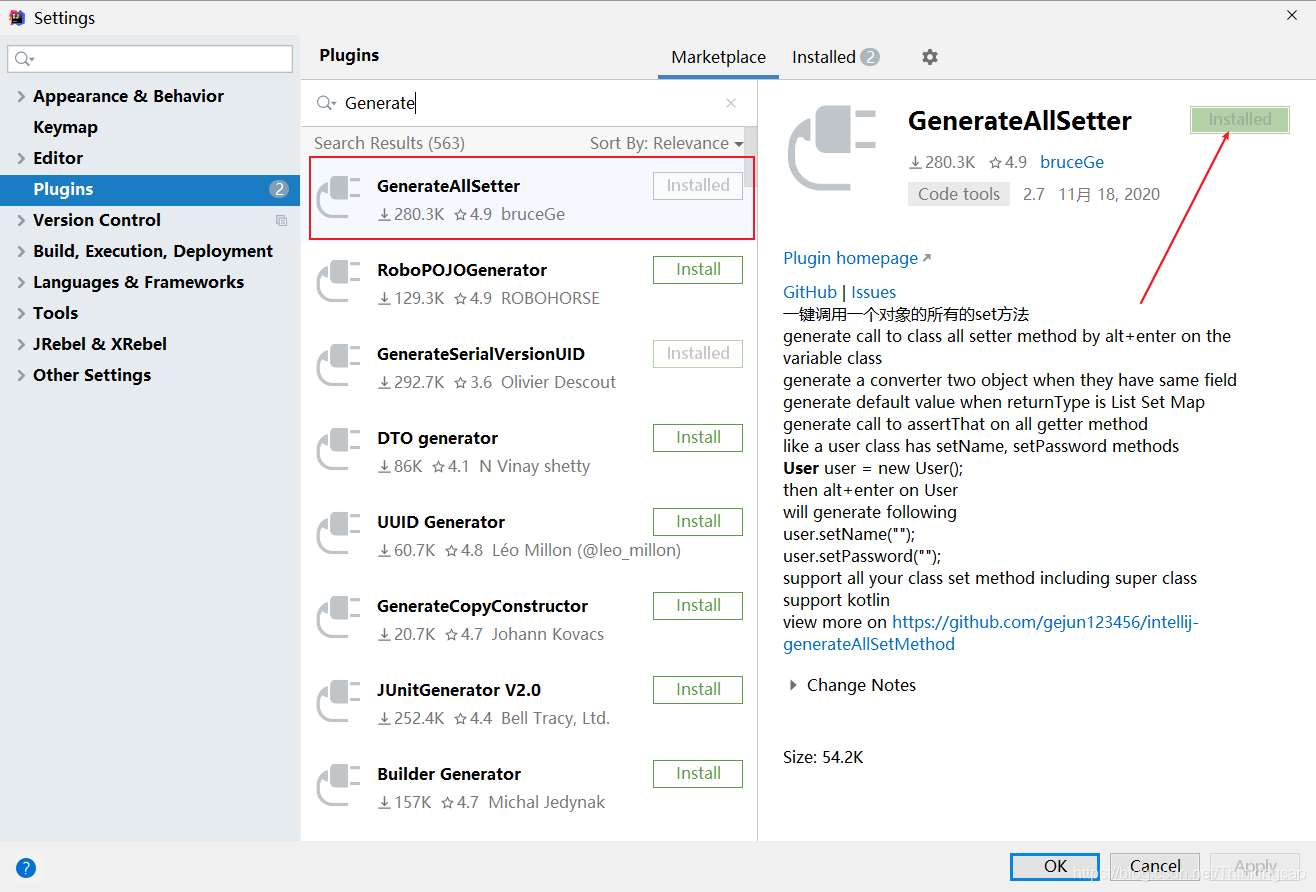Install the RoboPOJOGenerator plugin

coord(698,270)
